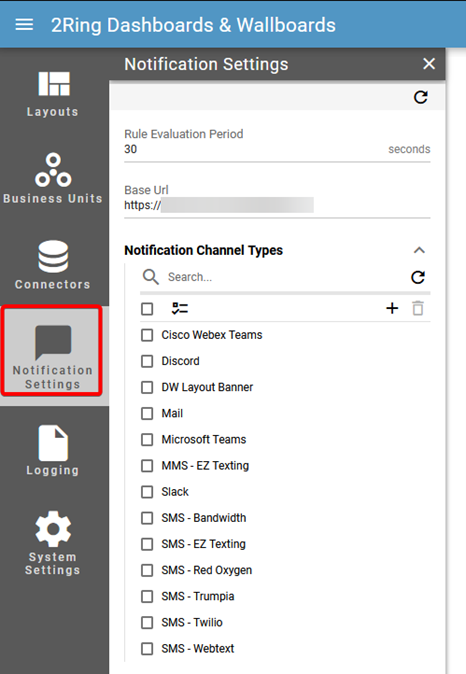The image size is (466, 674).
Task: Collapse the Notification Channel Types section
Action: [x=419, y=250]
